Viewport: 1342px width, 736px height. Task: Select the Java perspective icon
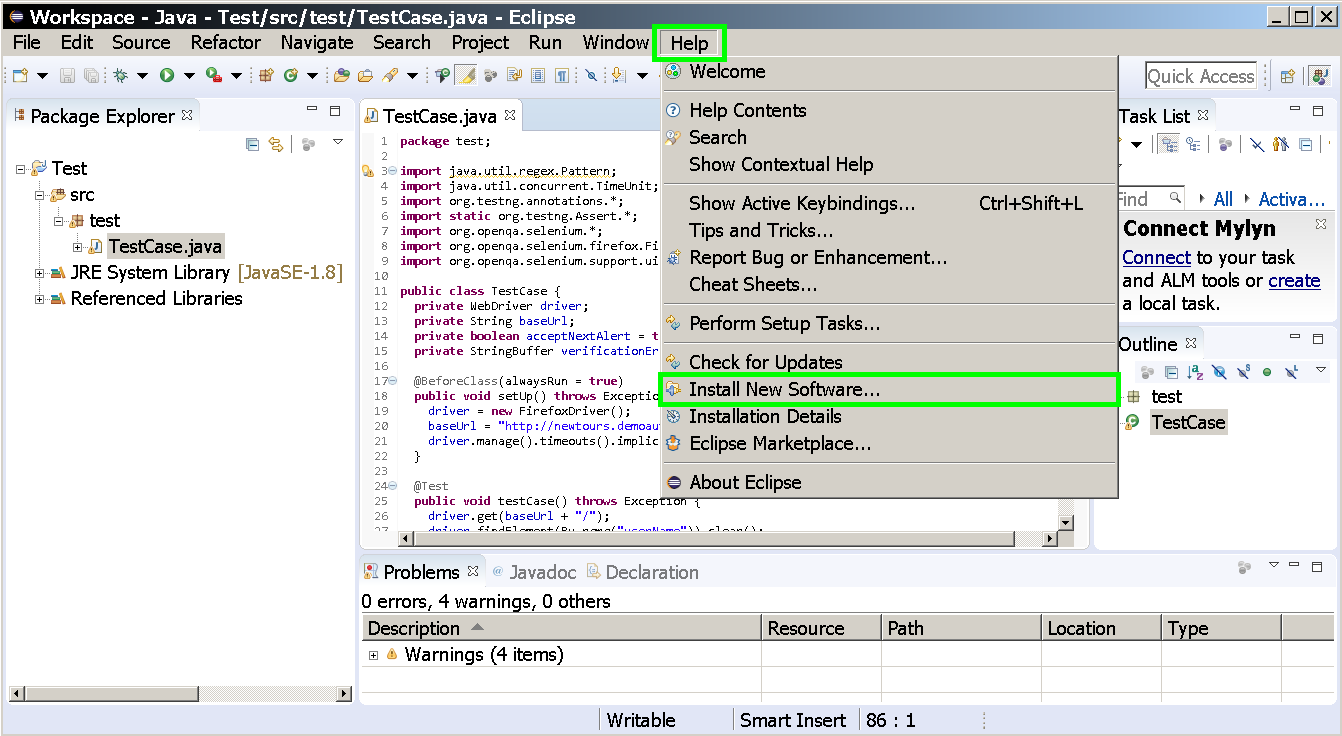pos(1321,76)
